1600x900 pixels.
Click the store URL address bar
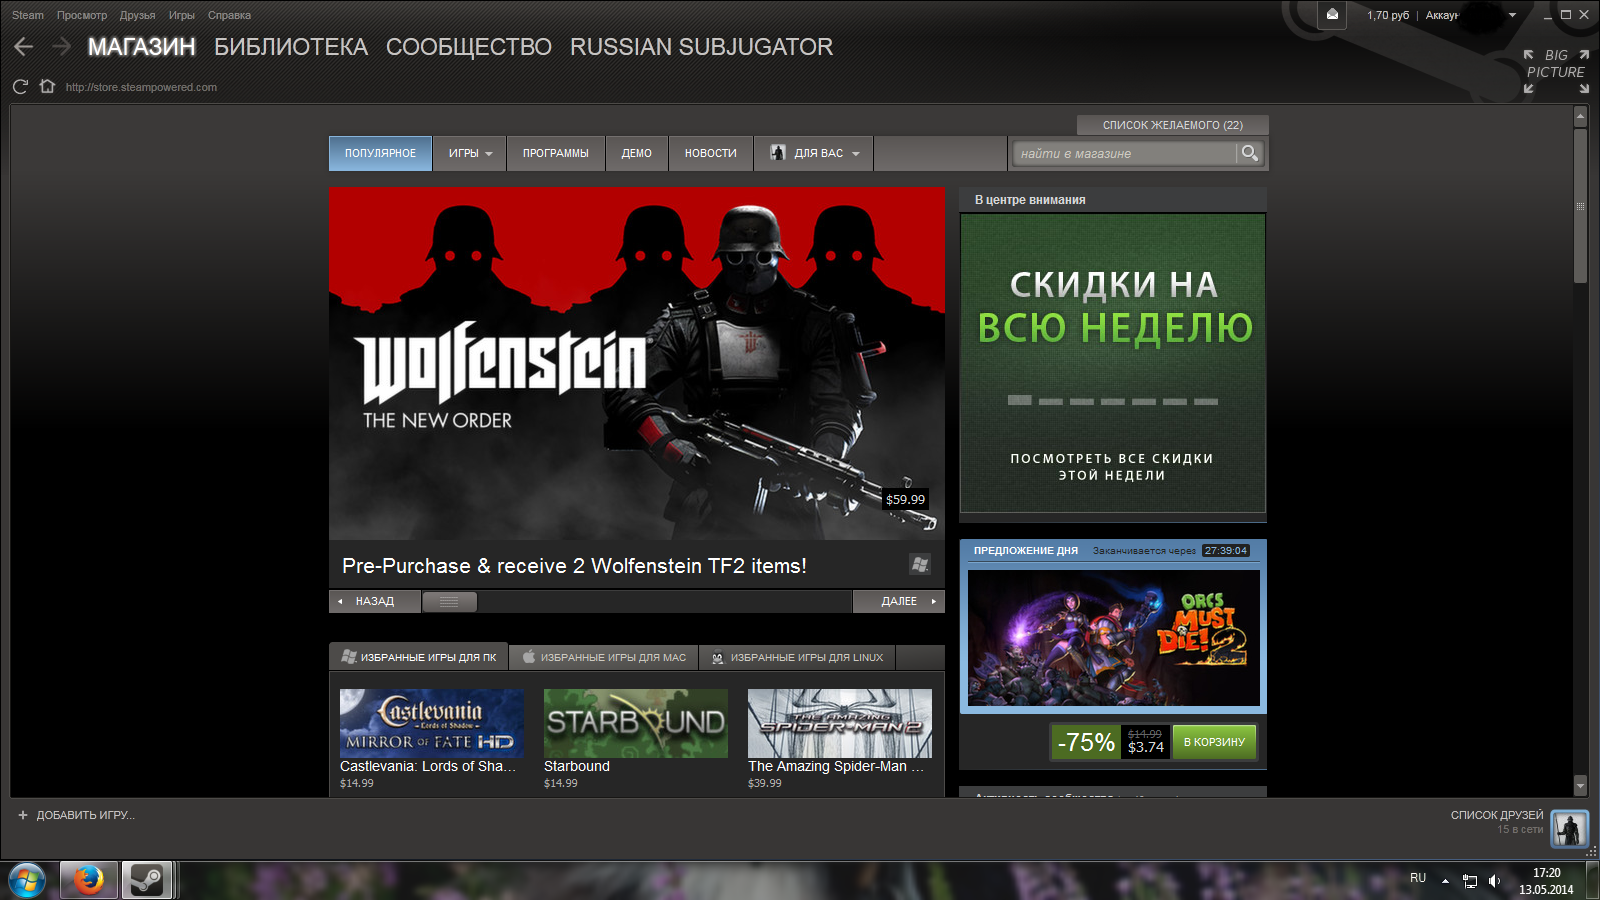[x=141, y=87]
